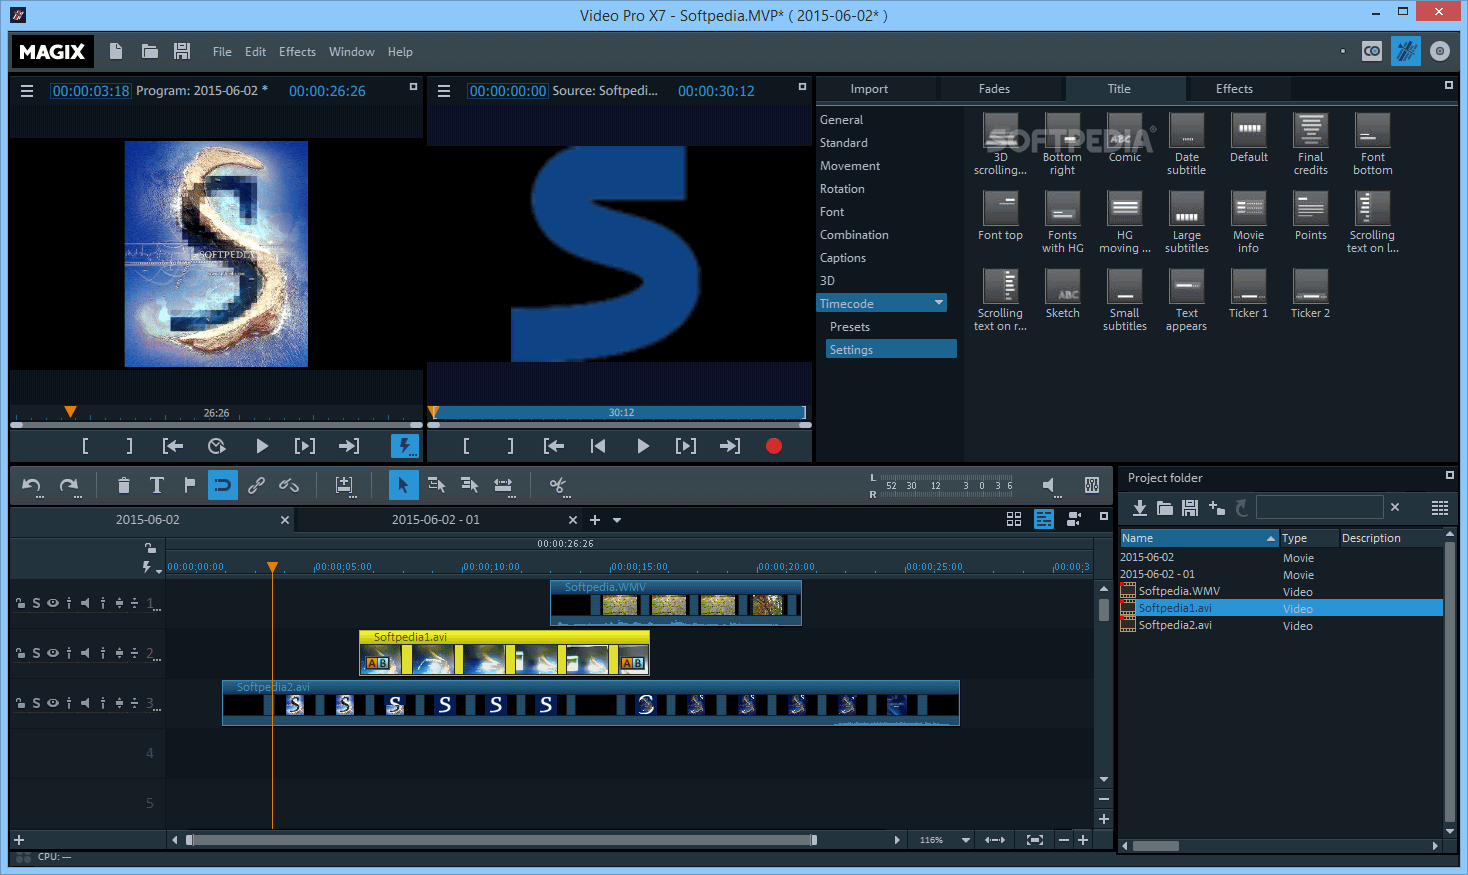
Task: Sort by Name column header arrow
Action: pyautogui.click(x=1271, y=538)
